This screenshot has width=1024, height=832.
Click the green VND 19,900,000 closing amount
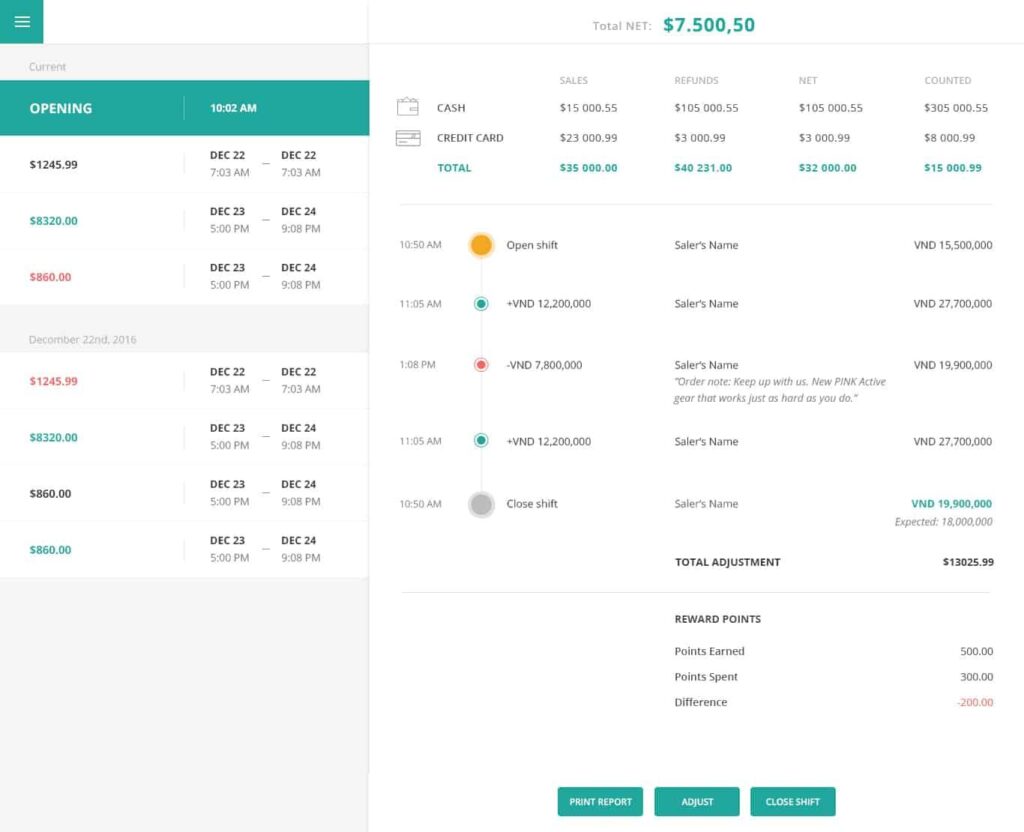point(951,504)
